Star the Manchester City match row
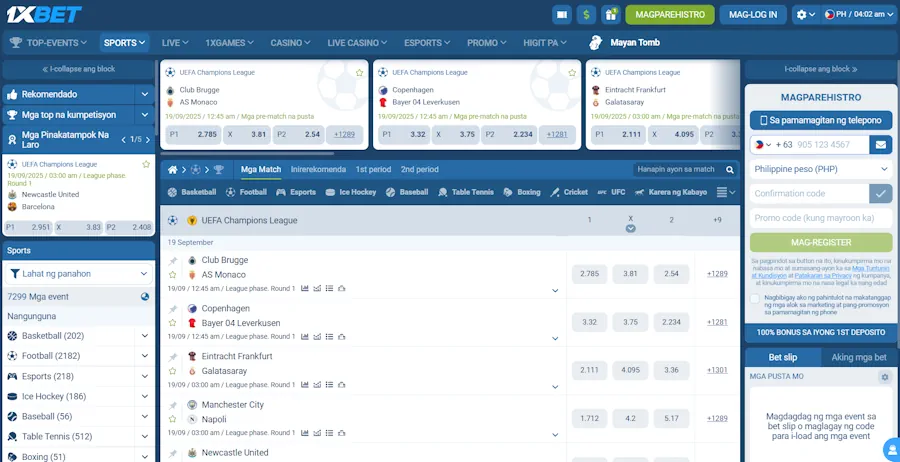 click(x=172, y=420)
